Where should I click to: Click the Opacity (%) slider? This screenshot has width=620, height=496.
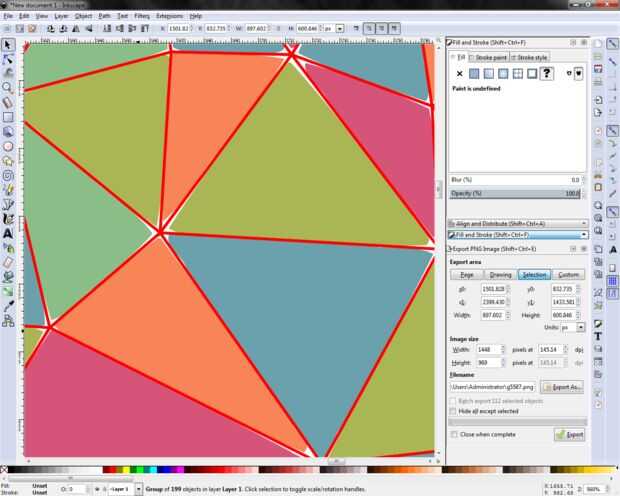pos(515,193)
